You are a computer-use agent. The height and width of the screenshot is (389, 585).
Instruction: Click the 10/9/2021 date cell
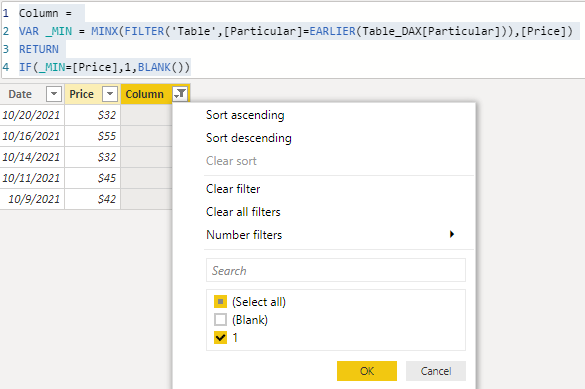point(32,199)
